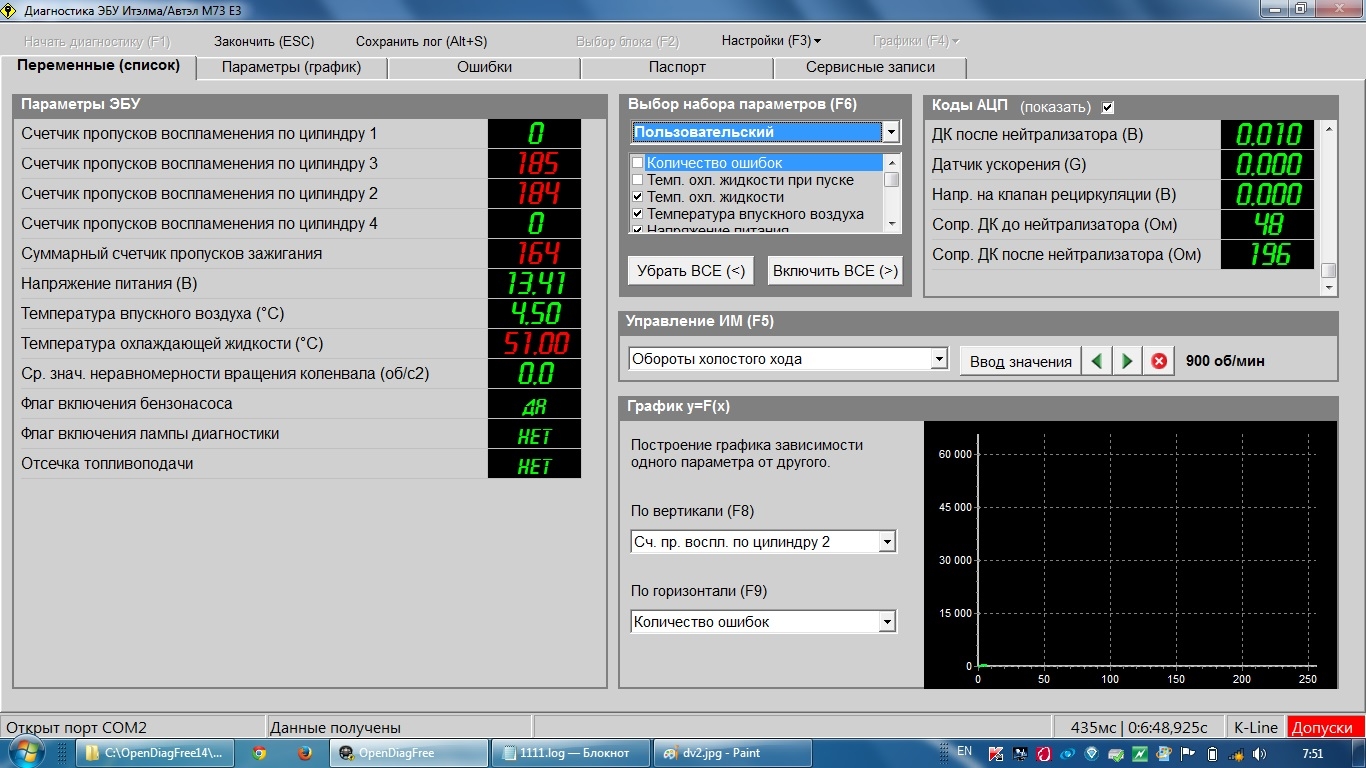Screen dimensions: 1366x768
Task: Uncheck the Коды АЦП показать checkbox
Action: point(1107,107)
